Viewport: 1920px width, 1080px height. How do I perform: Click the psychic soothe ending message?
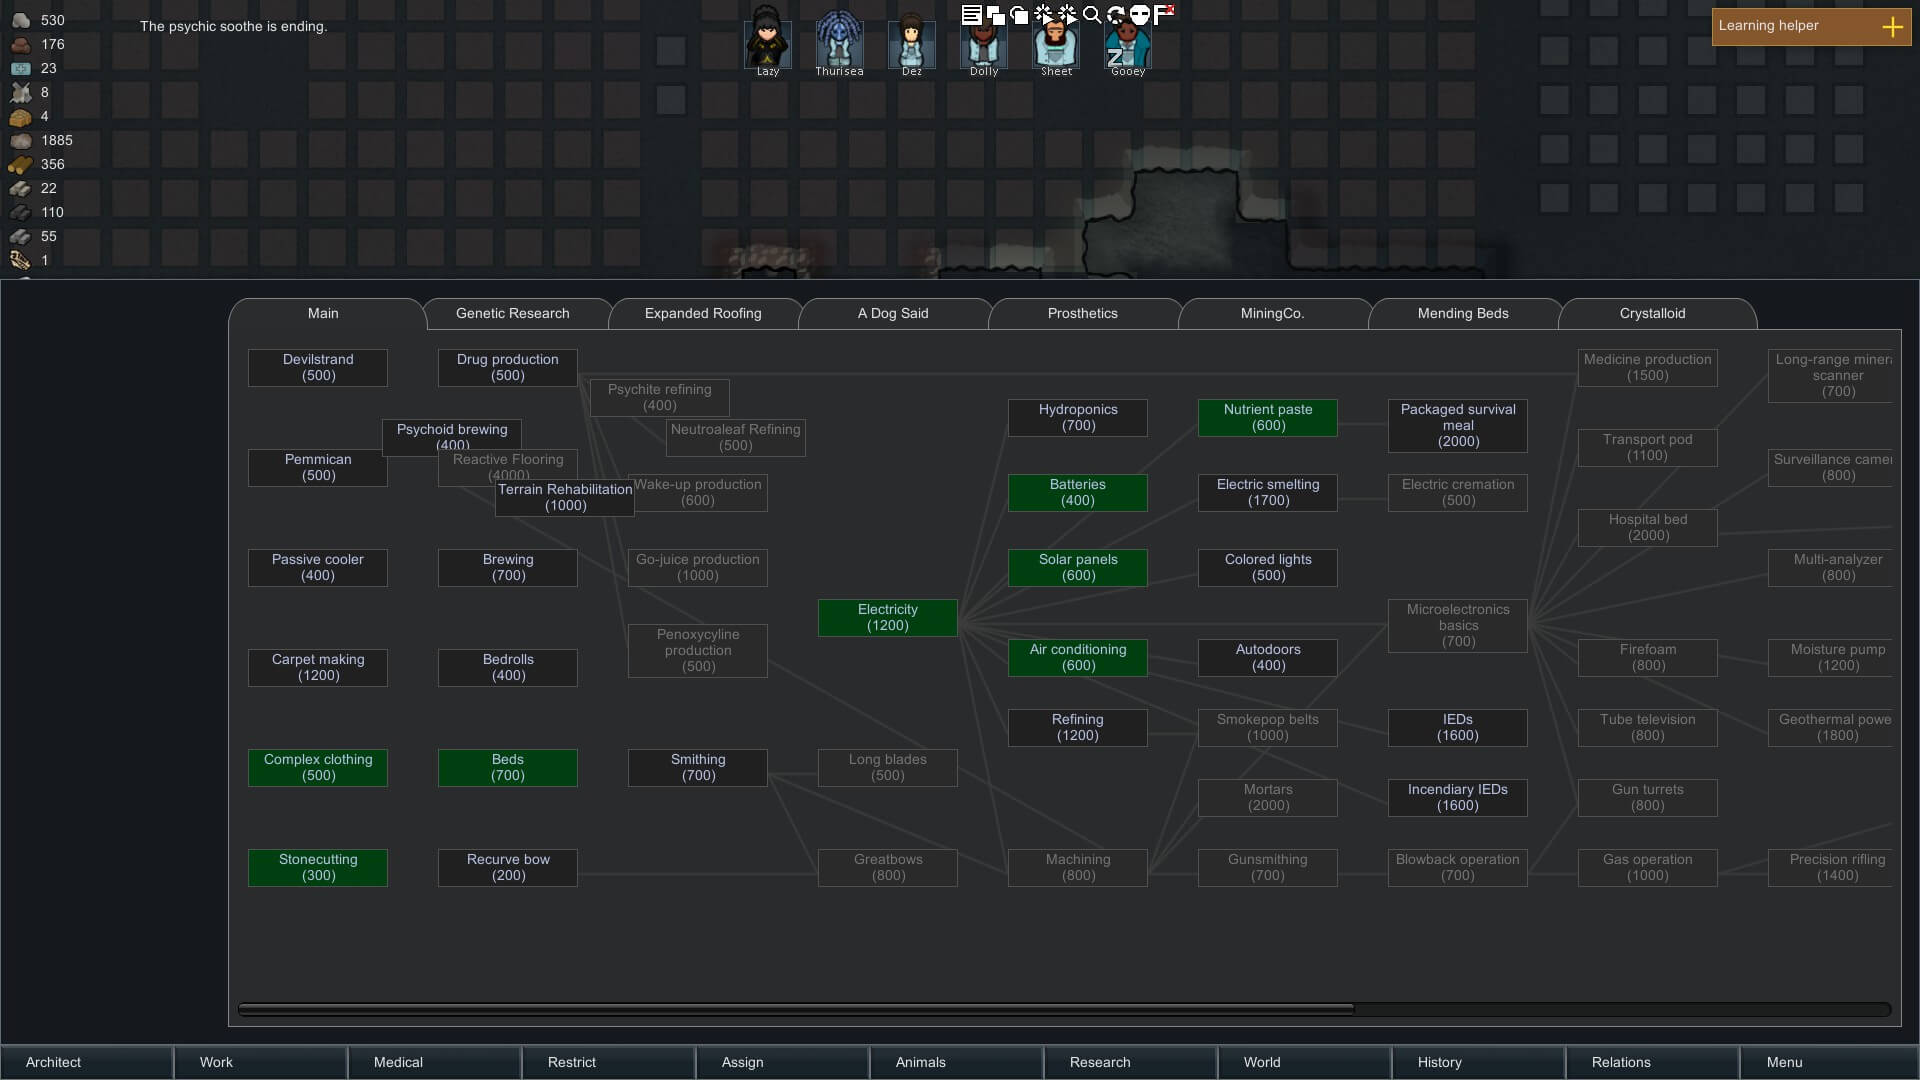tap(233, 27)
